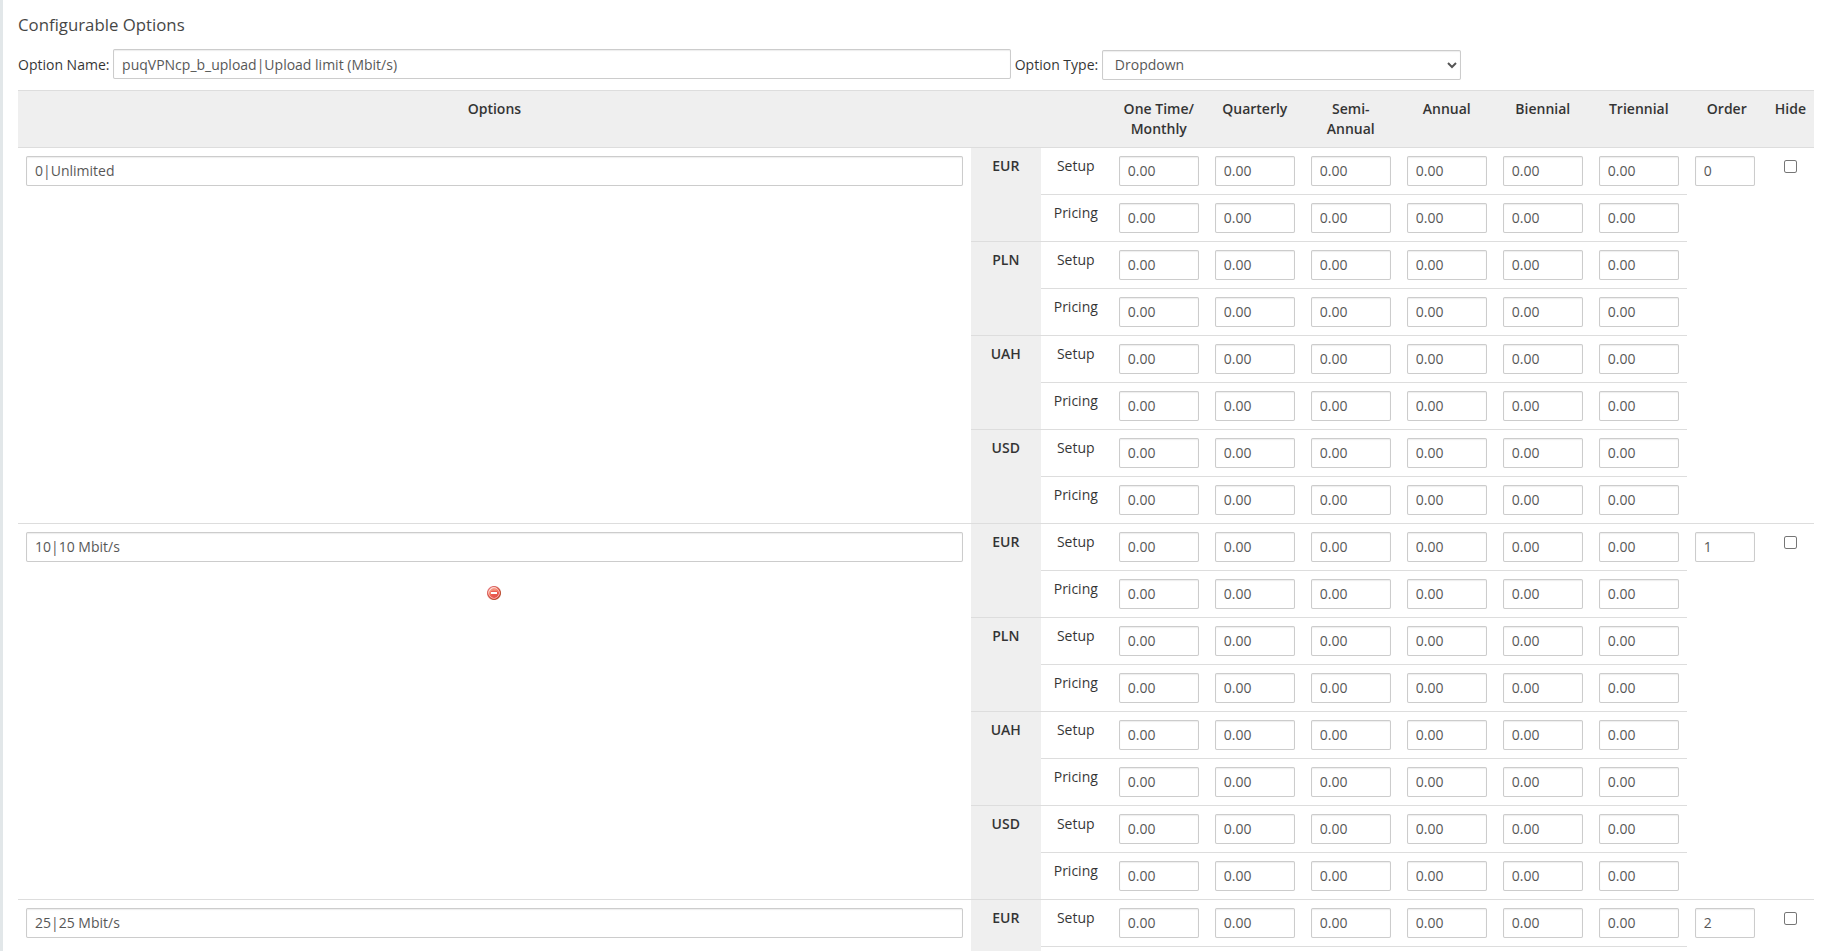Click the Configurable Options heading

pyautogui.click(x=101, y=25)
